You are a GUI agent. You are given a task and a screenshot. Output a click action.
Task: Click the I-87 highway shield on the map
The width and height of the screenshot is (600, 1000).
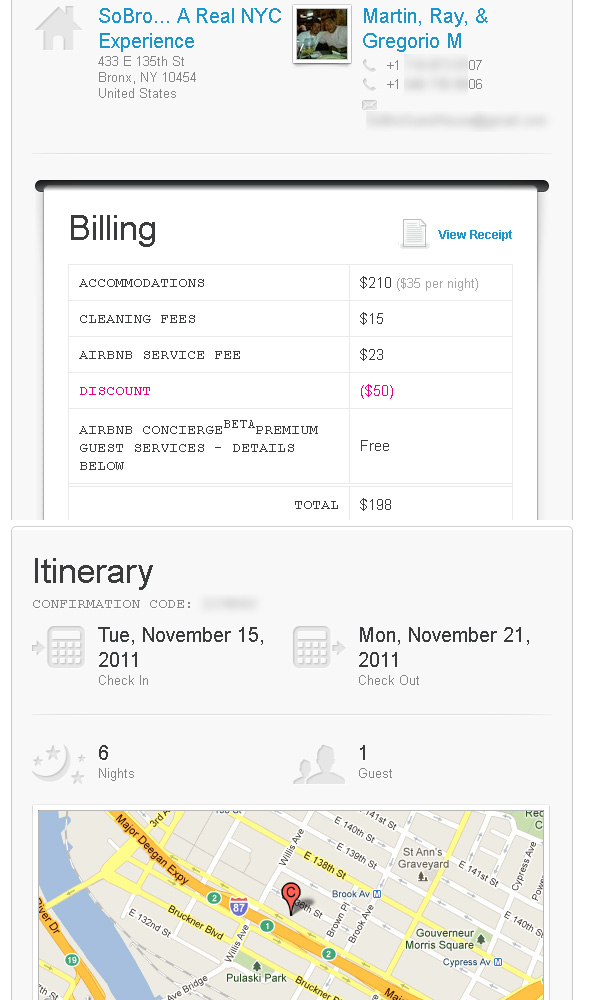[x=238, y=906]
